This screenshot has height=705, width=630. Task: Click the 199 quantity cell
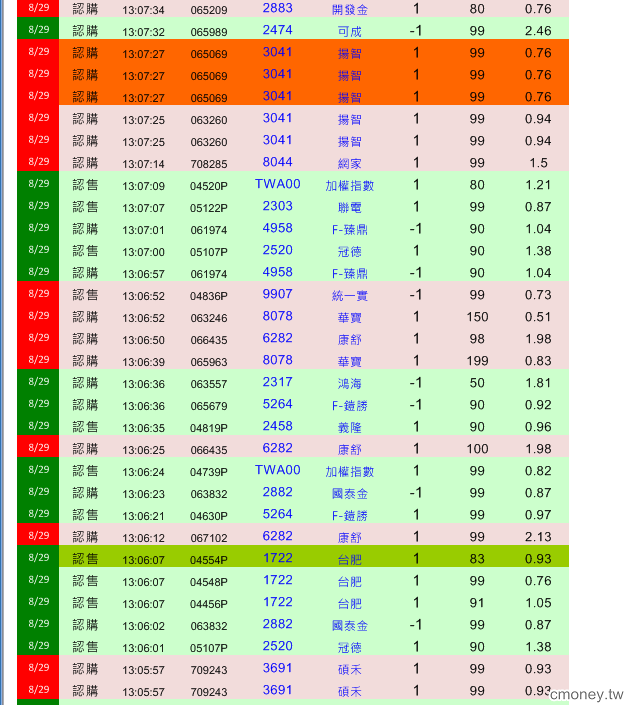point(477,361)
